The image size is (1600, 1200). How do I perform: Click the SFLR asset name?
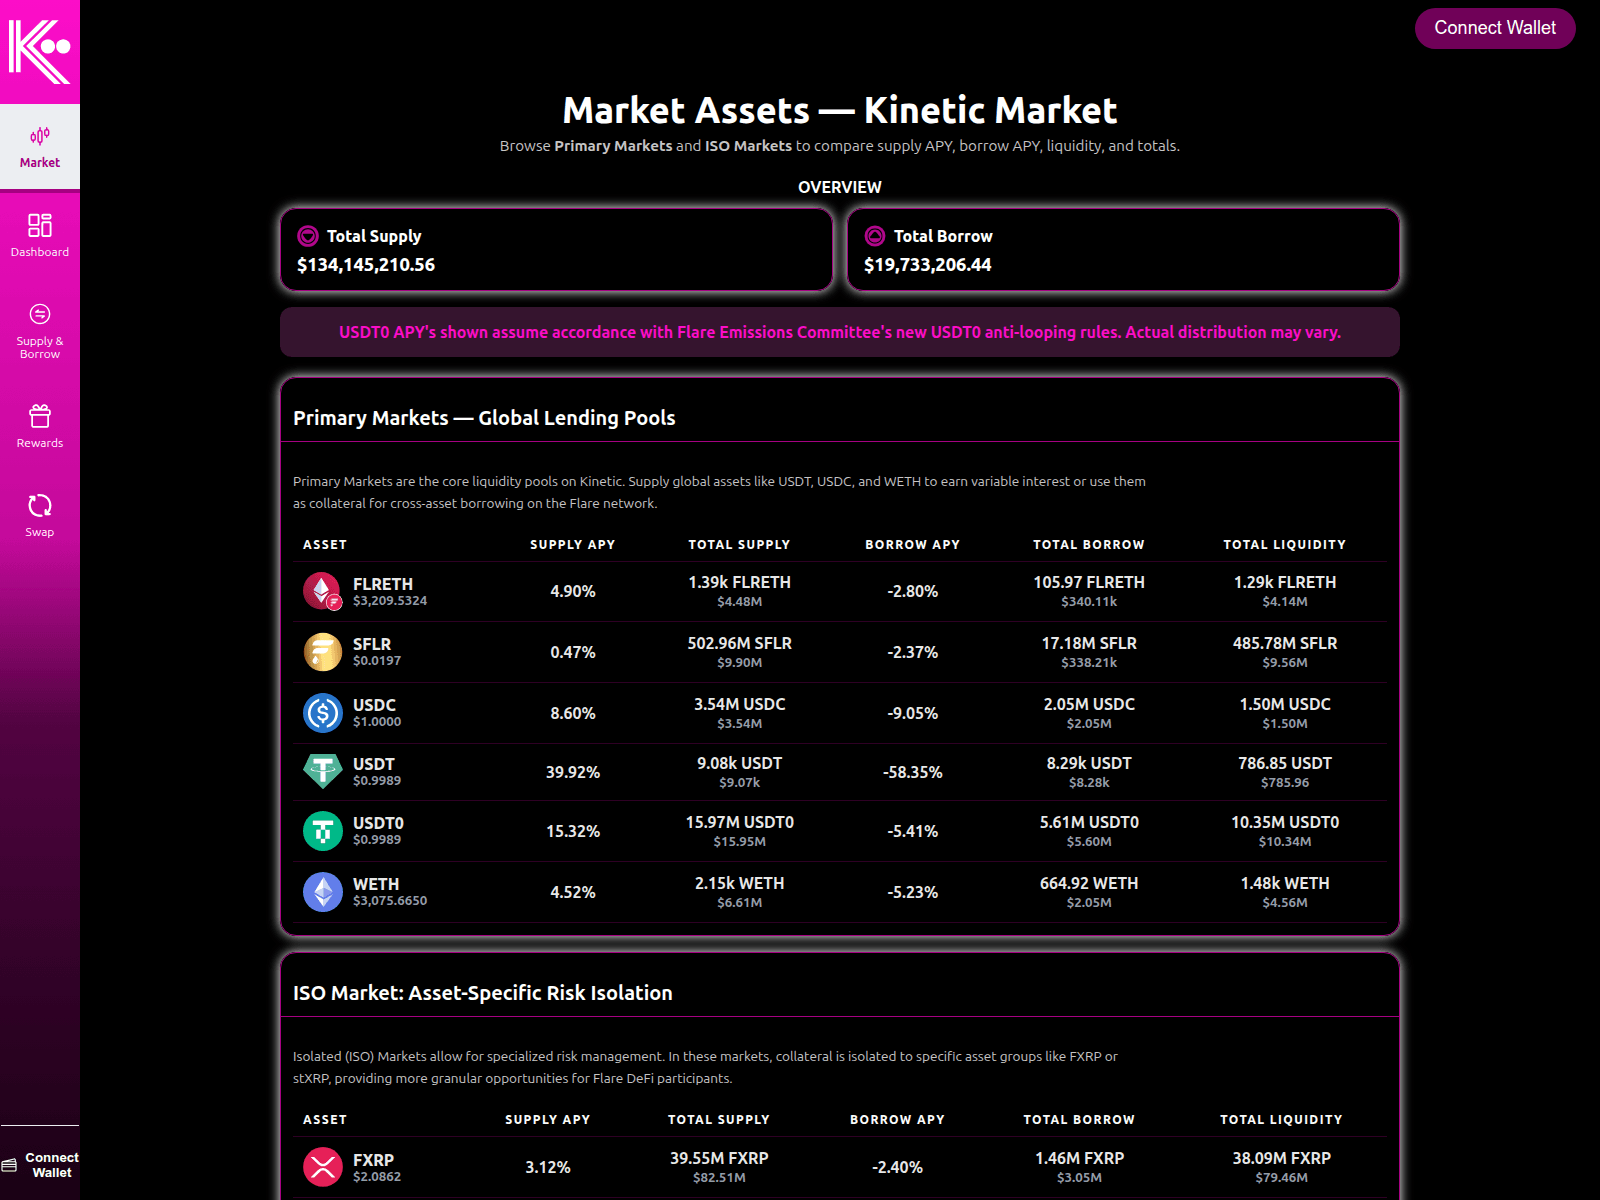click(372, 644)
